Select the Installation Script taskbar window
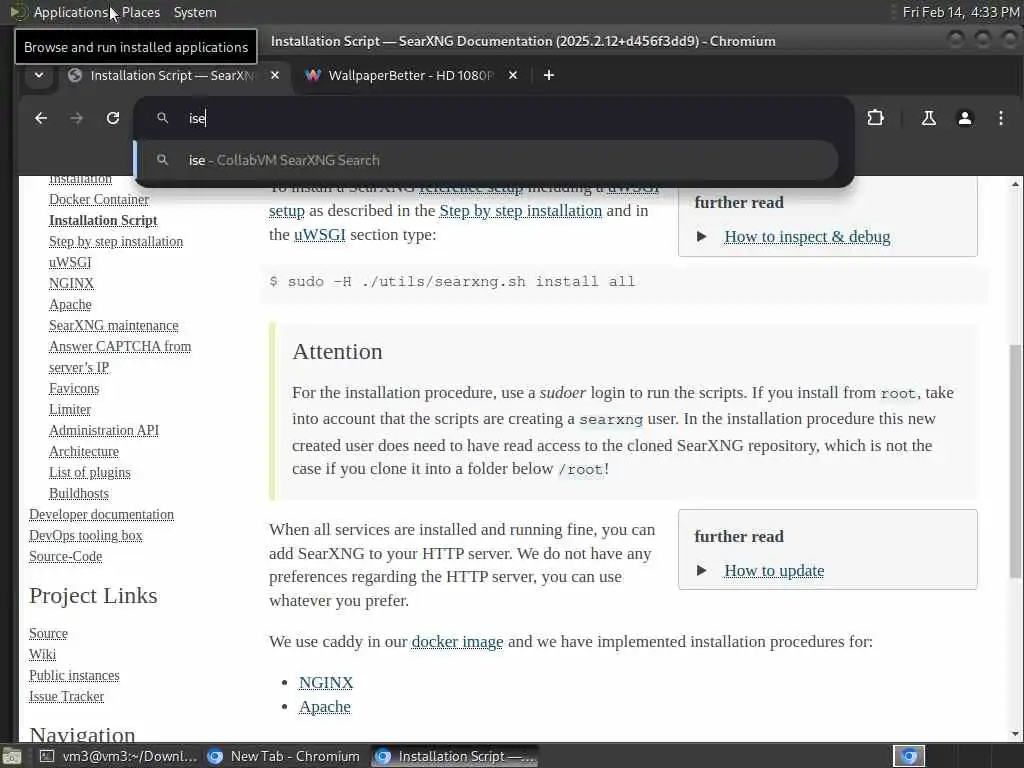 pyautogui.click(x=455, y=756)
